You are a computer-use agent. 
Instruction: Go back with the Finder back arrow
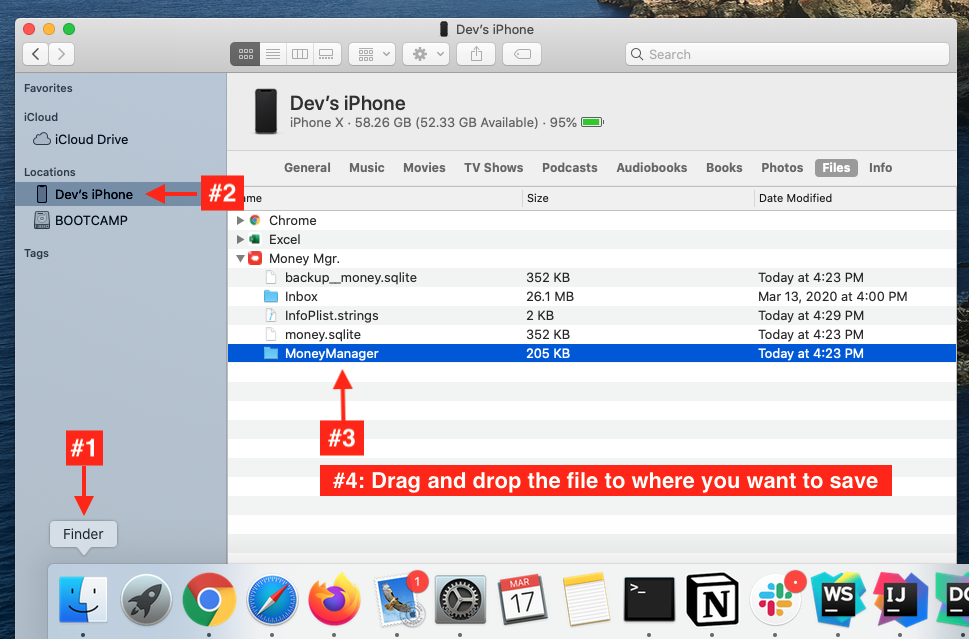(36, 54)
